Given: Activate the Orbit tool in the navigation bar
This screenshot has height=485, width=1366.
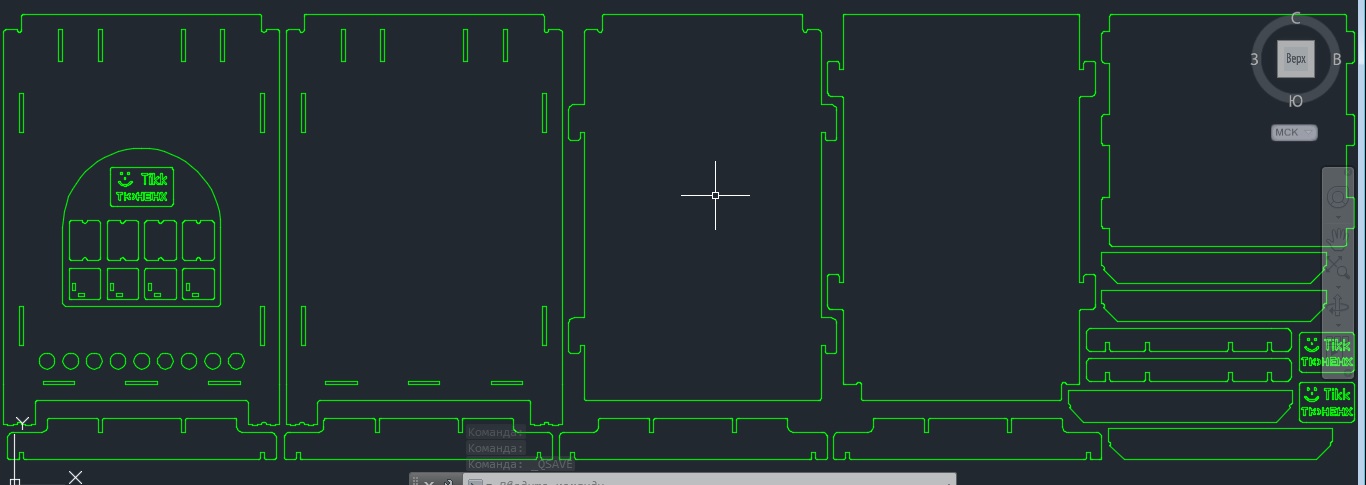Looking at the screenshot, I should pyautogui.click(x=1339, y=306).
